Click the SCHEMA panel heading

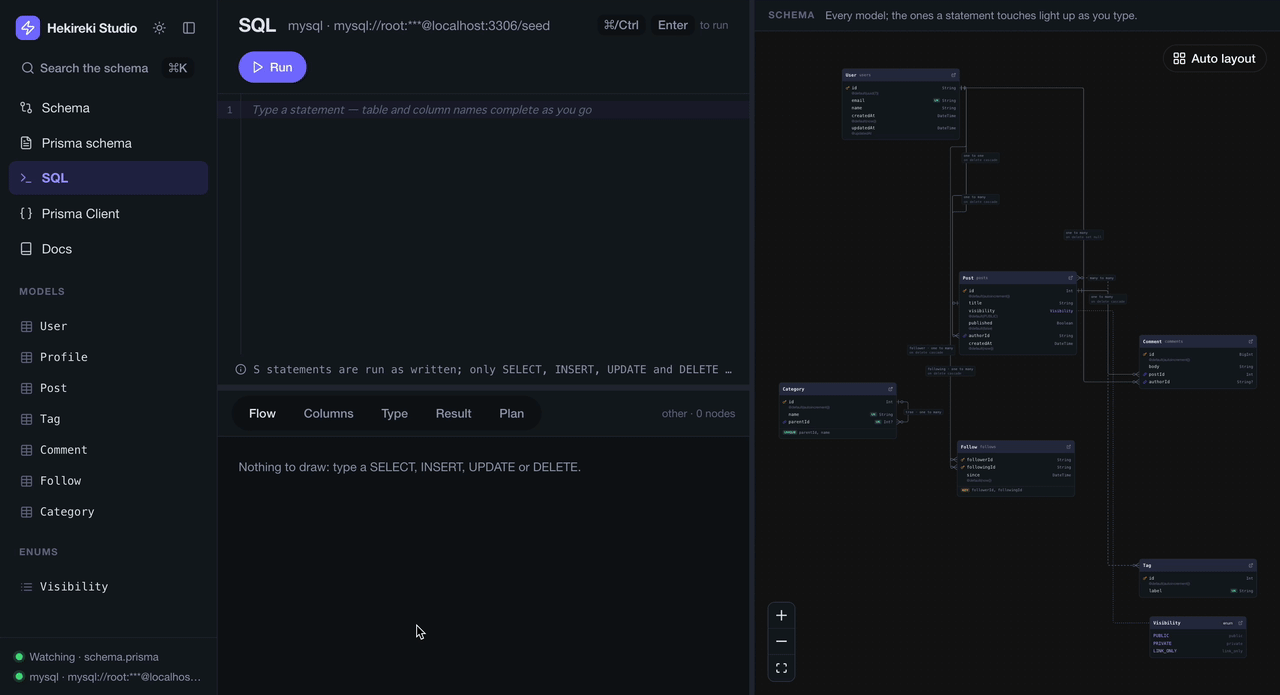(x=791, y=16)
